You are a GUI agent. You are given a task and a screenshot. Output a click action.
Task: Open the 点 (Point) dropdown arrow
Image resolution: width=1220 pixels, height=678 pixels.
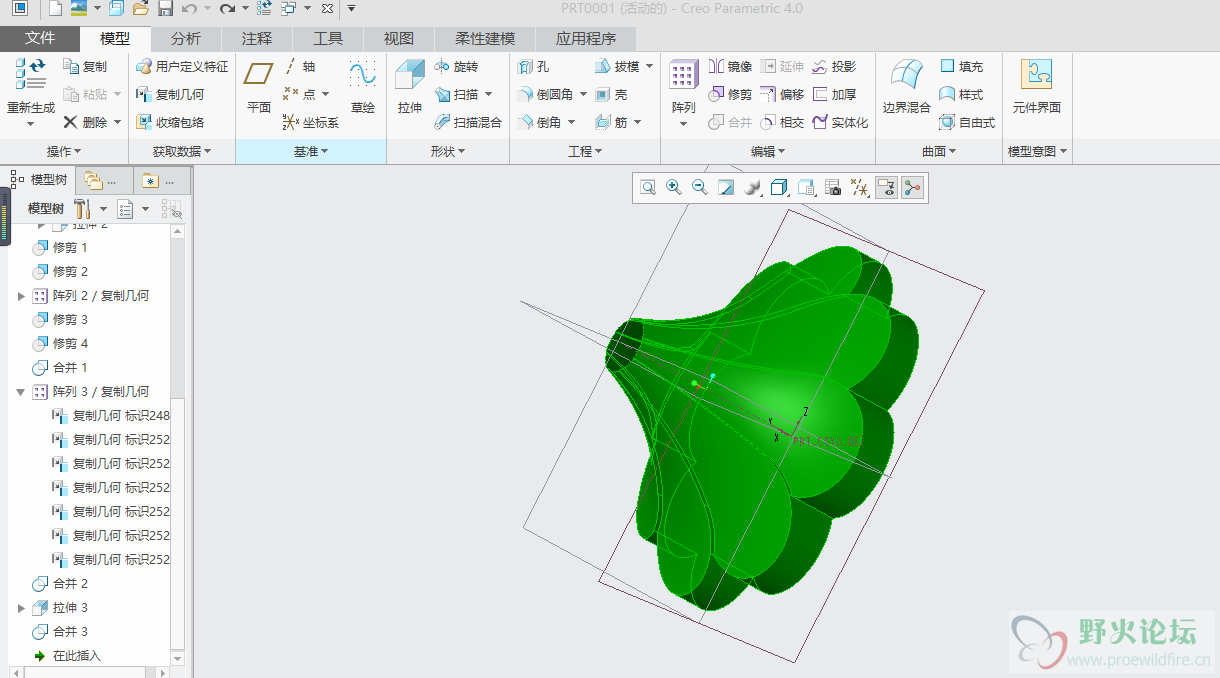click(x=324, y=94)
